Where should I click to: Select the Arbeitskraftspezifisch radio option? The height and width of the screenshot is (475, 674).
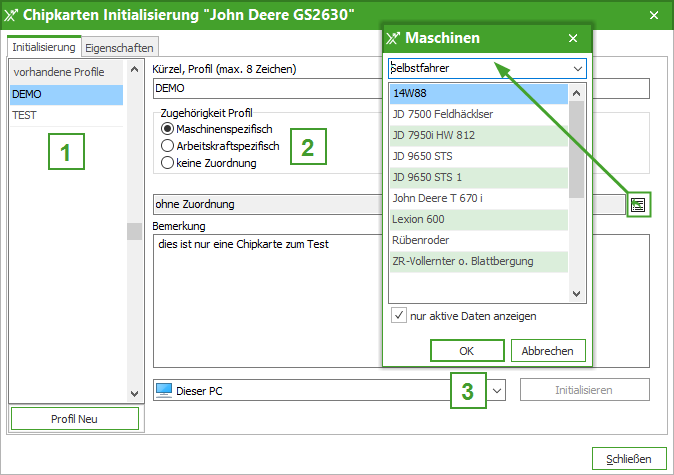tap(168, 146)
